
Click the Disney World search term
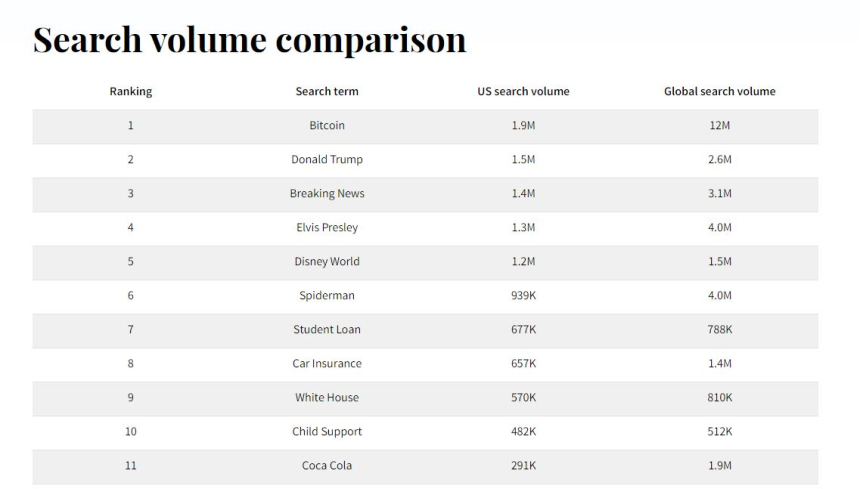pos(327,262)
